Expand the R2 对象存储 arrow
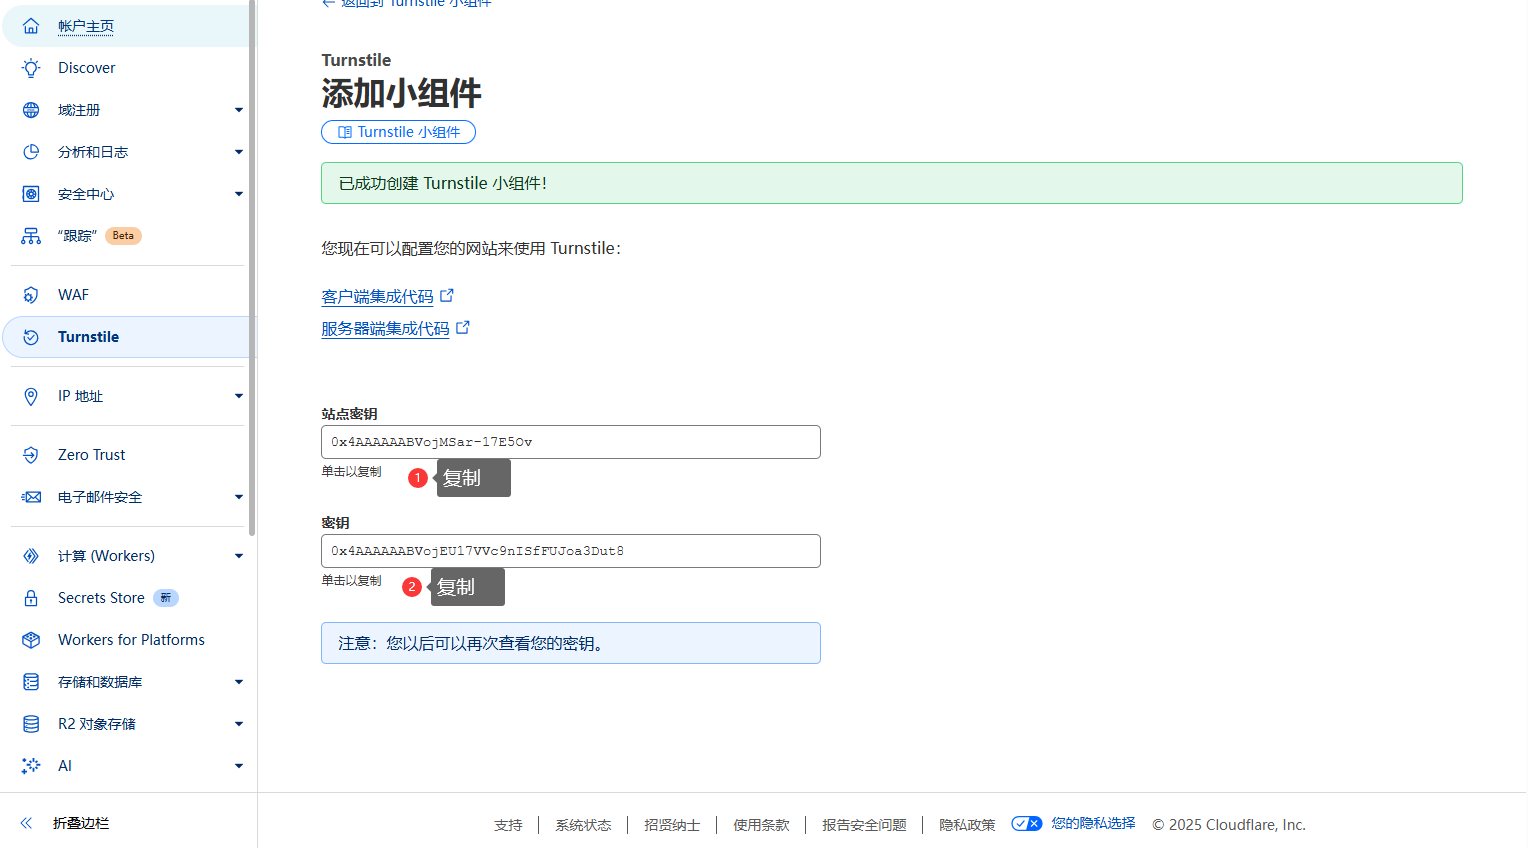Viewport: 1528px width, 848px height. tap(238, 724)
